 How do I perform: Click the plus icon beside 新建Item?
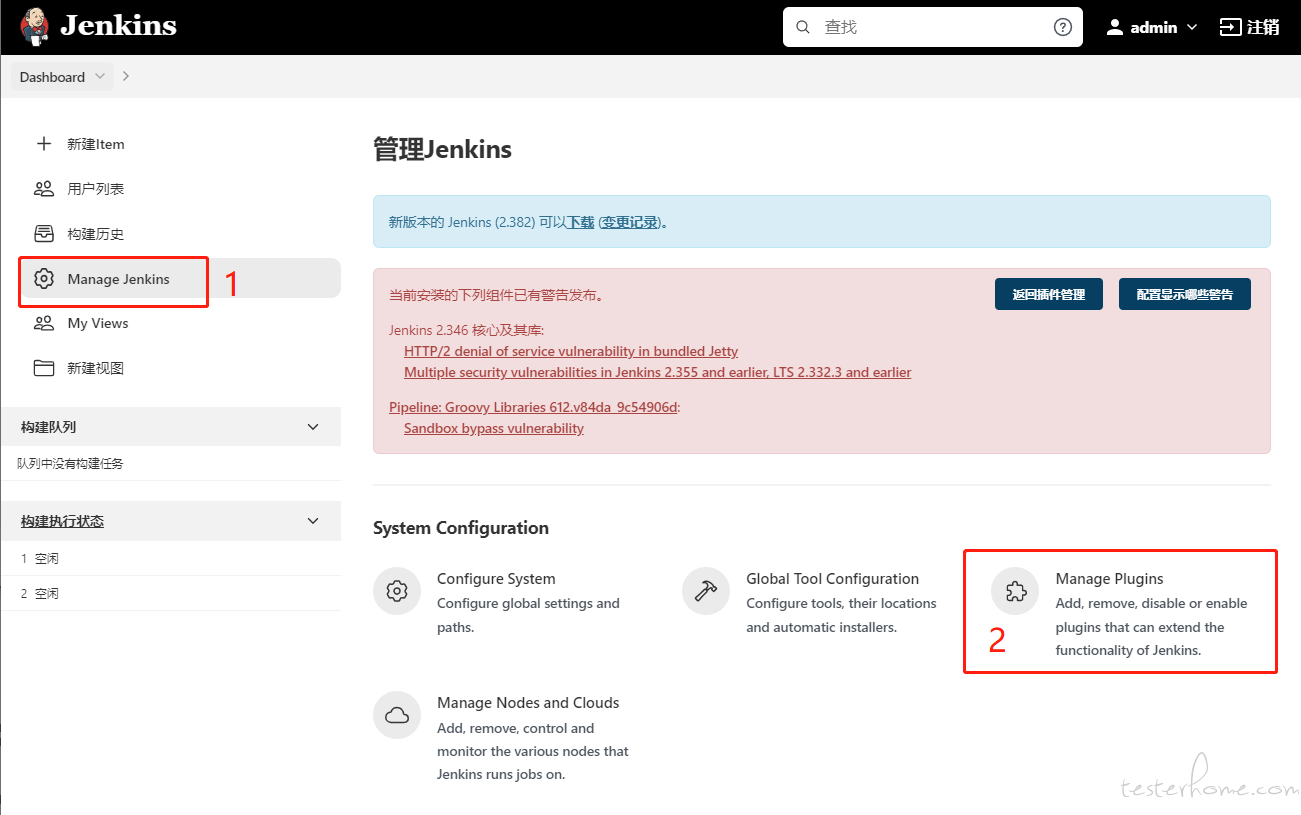44,144
